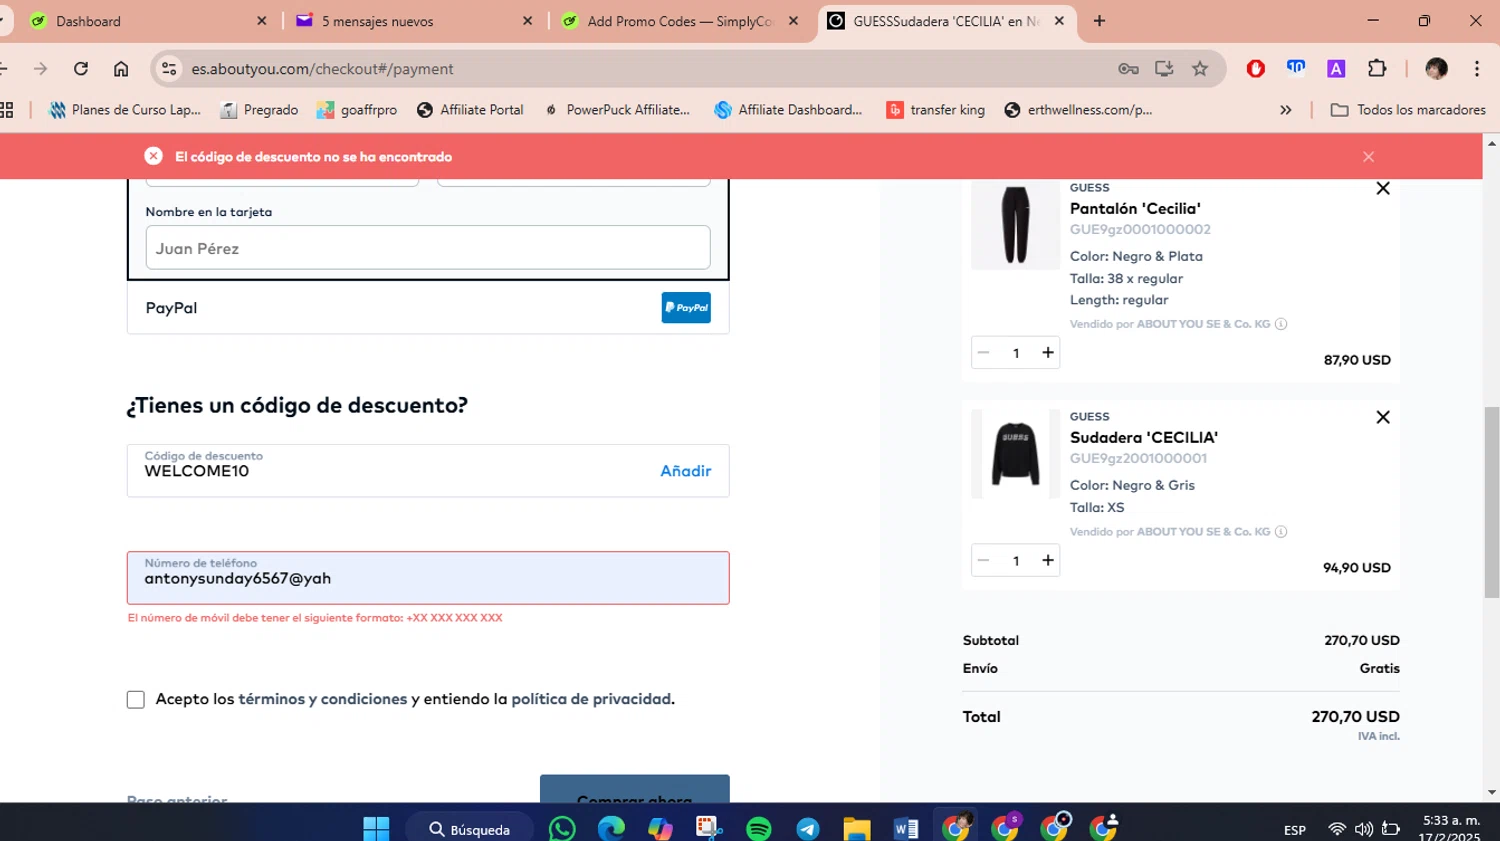Open the Todos los marcadores folder

[1408, 110]
